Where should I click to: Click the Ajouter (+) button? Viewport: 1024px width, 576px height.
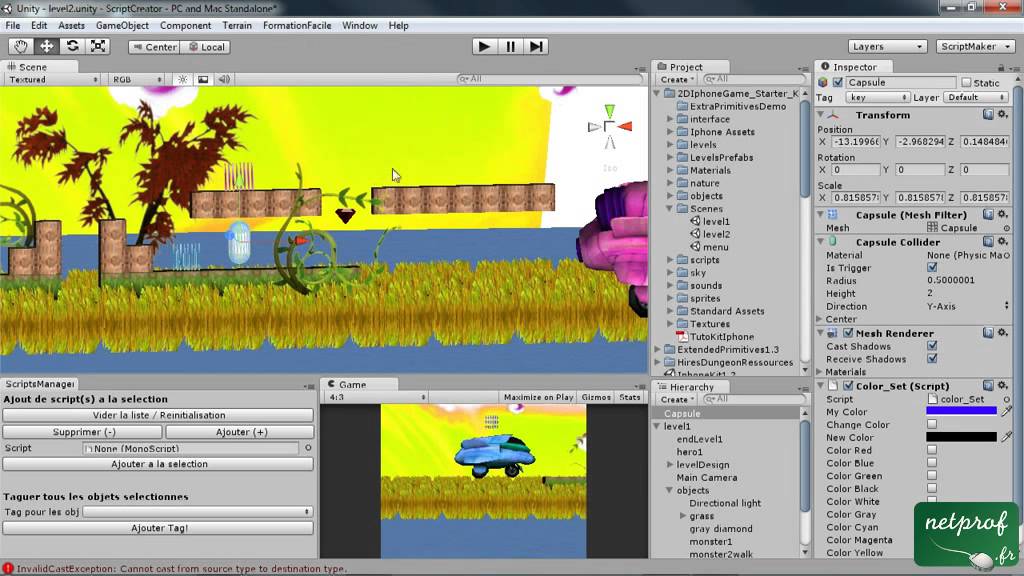click(x=240, y=432)
